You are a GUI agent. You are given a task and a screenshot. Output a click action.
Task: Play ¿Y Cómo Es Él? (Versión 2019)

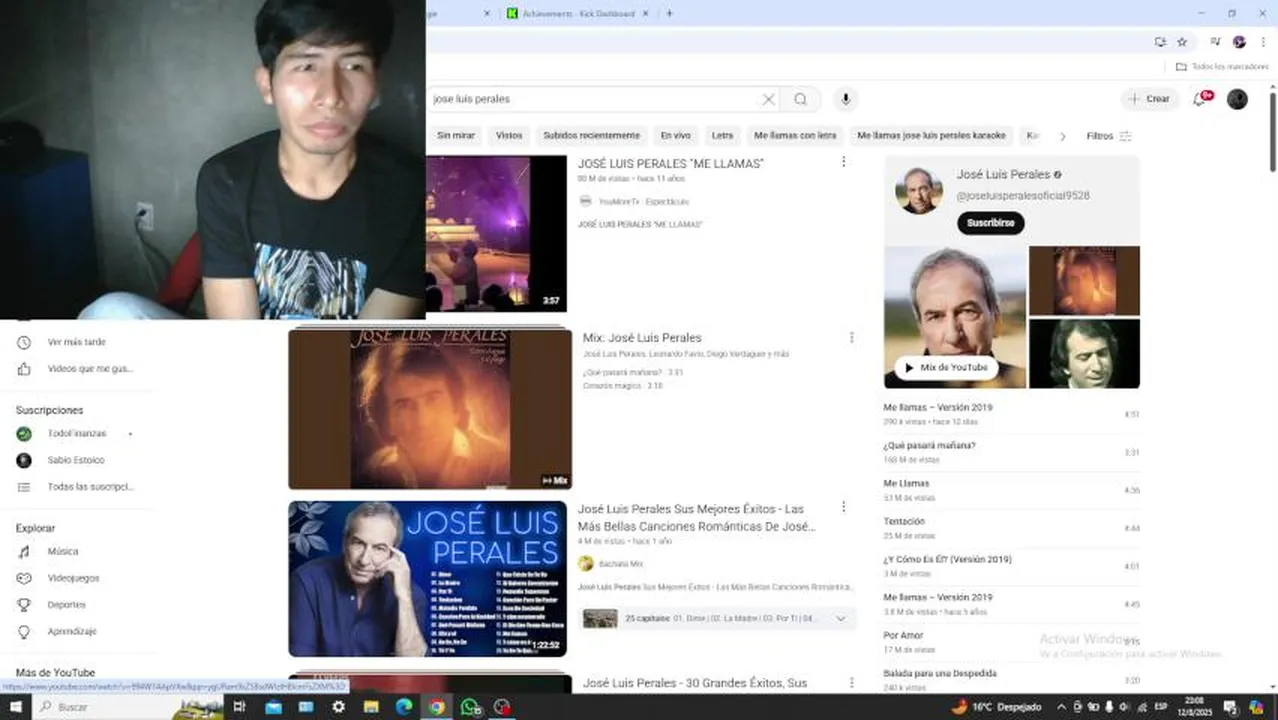point(1011,566)
